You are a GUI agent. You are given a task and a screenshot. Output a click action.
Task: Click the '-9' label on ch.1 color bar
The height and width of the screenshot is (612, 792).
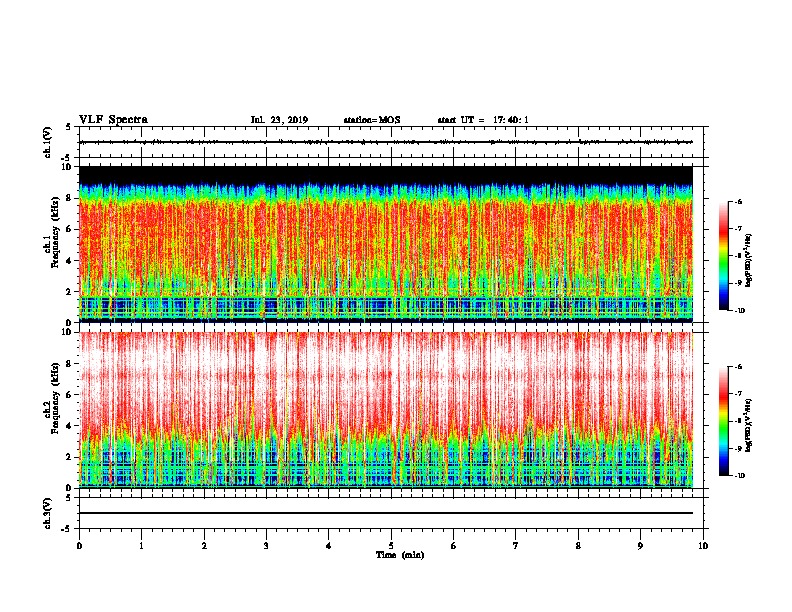[738, 283]
